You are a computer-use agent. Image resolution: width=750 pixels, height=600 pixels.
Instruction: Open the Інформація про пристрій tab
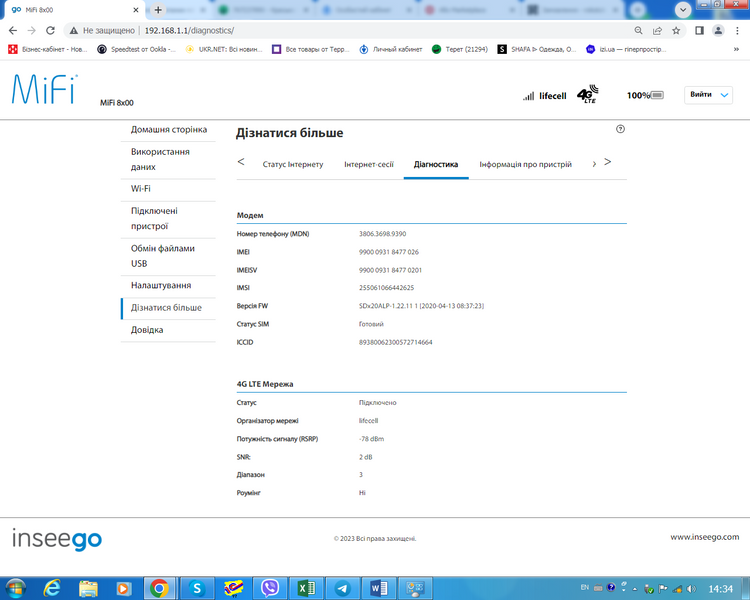tap(525, 164)
